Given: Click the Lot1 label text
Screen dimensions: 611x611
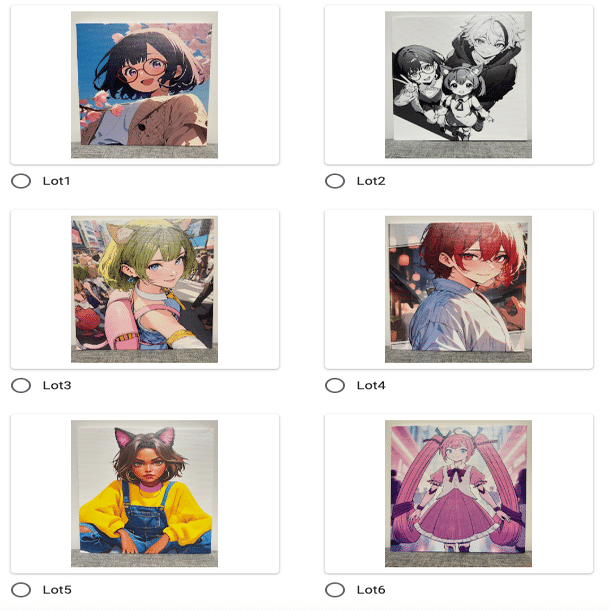Looking at the screenshot, I should [x=57, y=181].
